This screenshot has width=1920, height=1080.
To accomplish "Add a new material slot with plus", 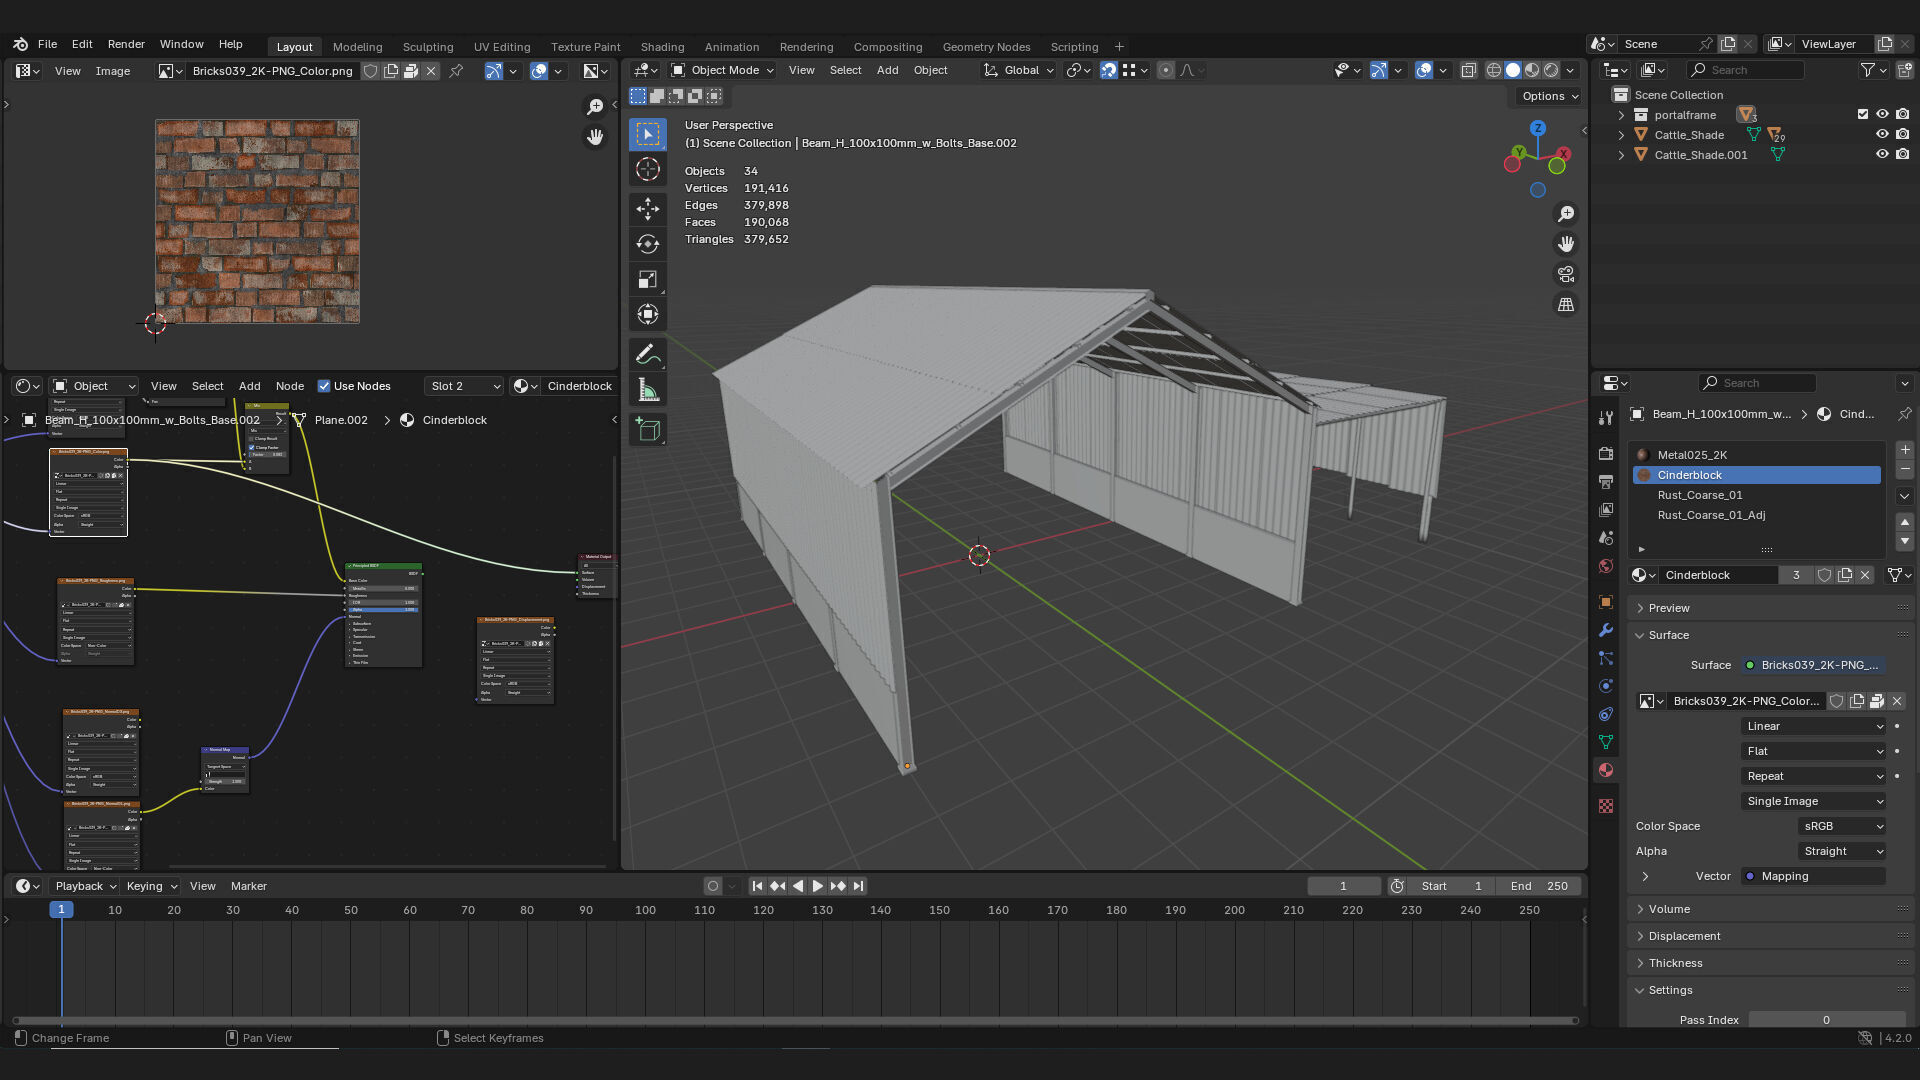I will (x=1905, y=450).
